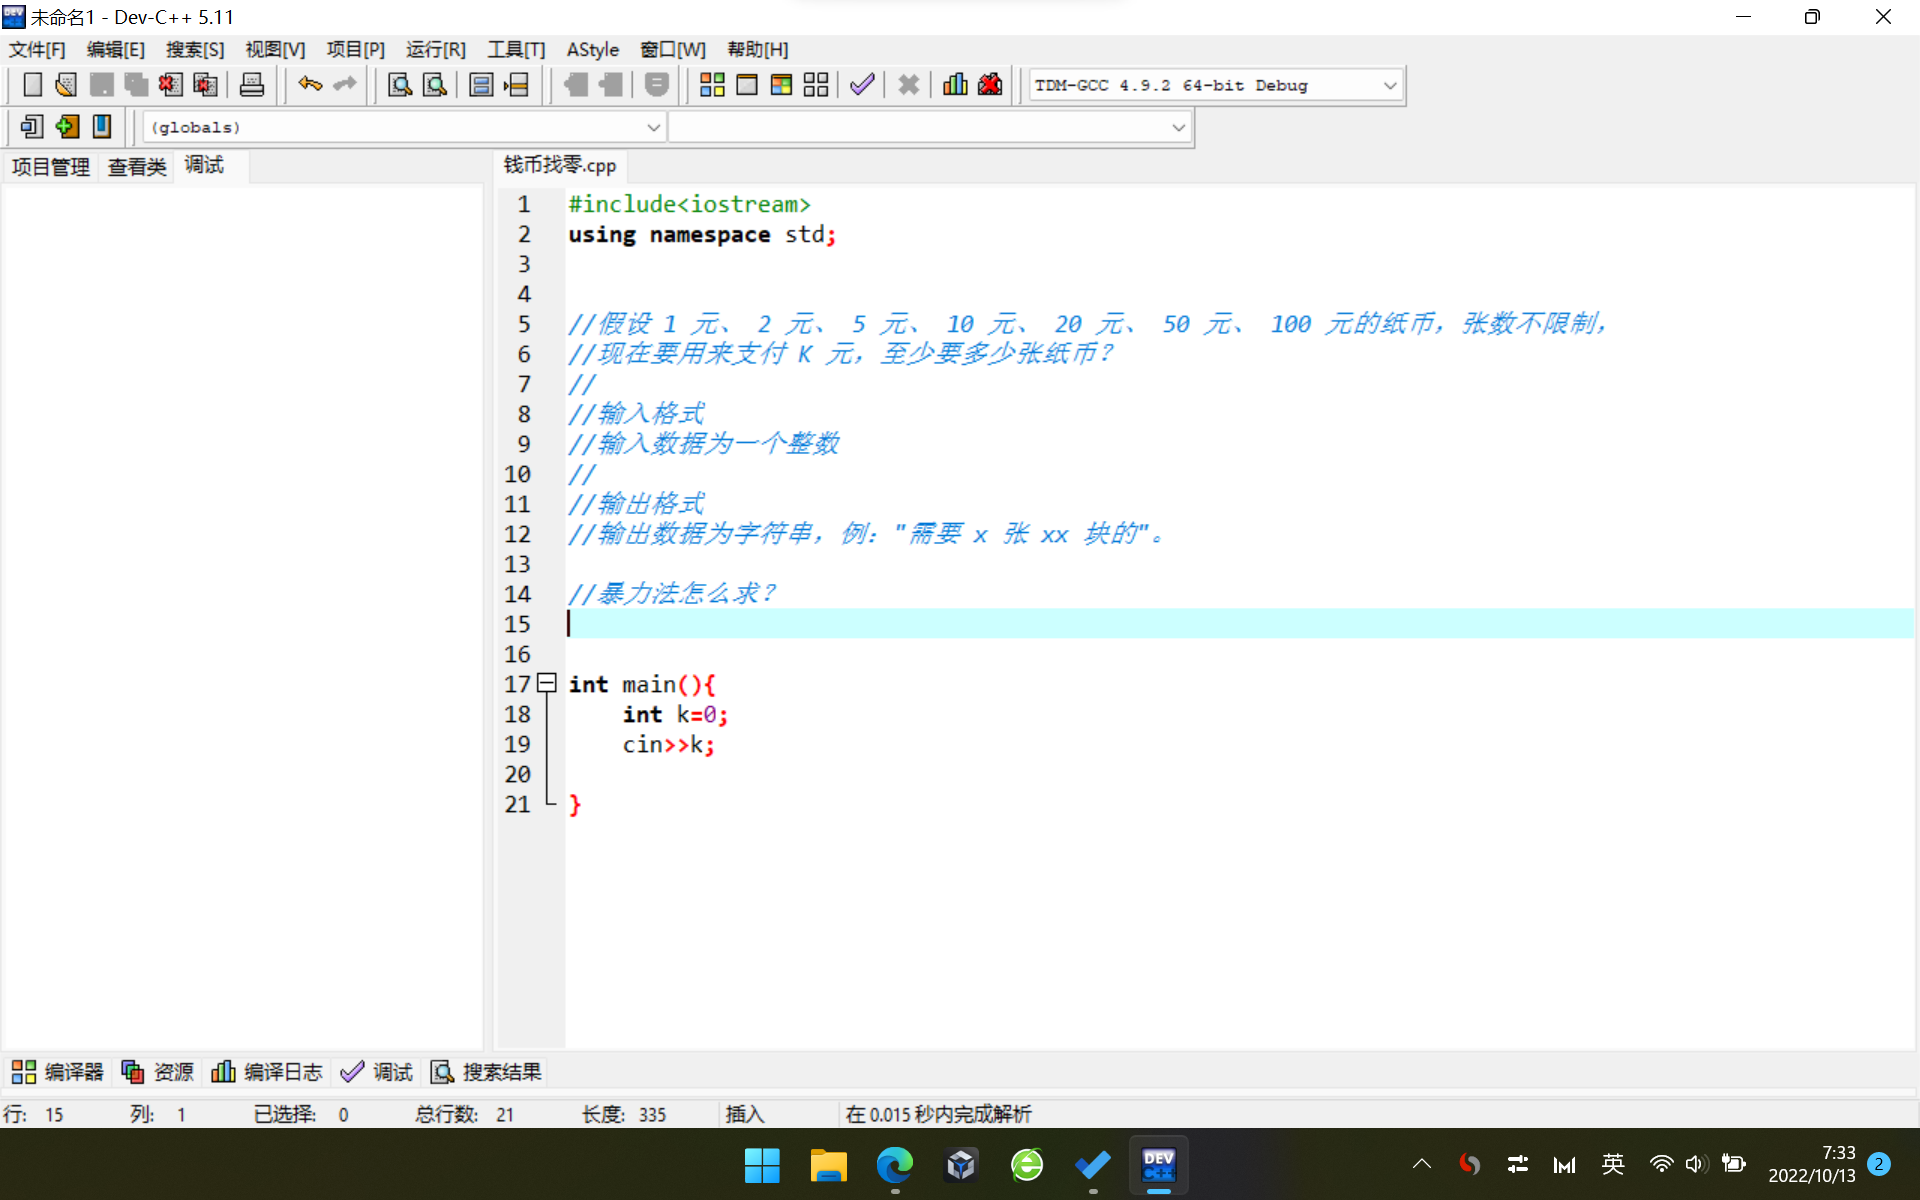Open the 运行[R] menu
Image resolution: width=1920 pixels, height=1200 pixels.
tap(435, 49)
